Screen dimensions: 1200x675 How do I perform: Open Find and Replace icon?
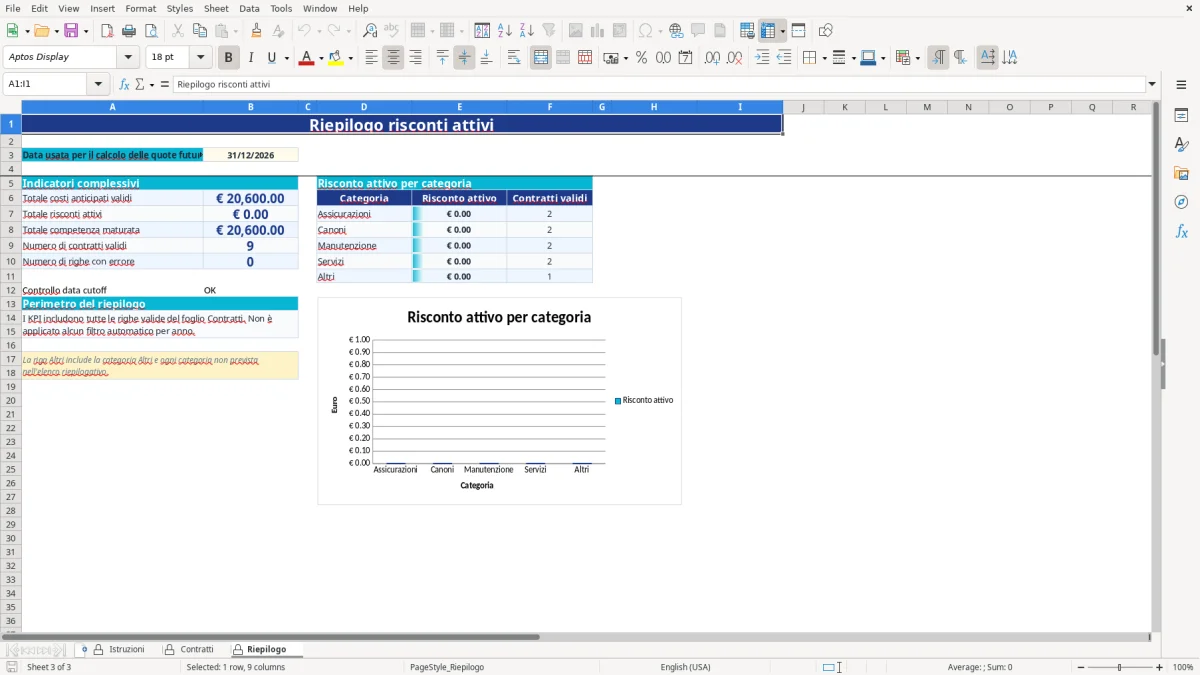pyautogui.click(x=370, y=31)
